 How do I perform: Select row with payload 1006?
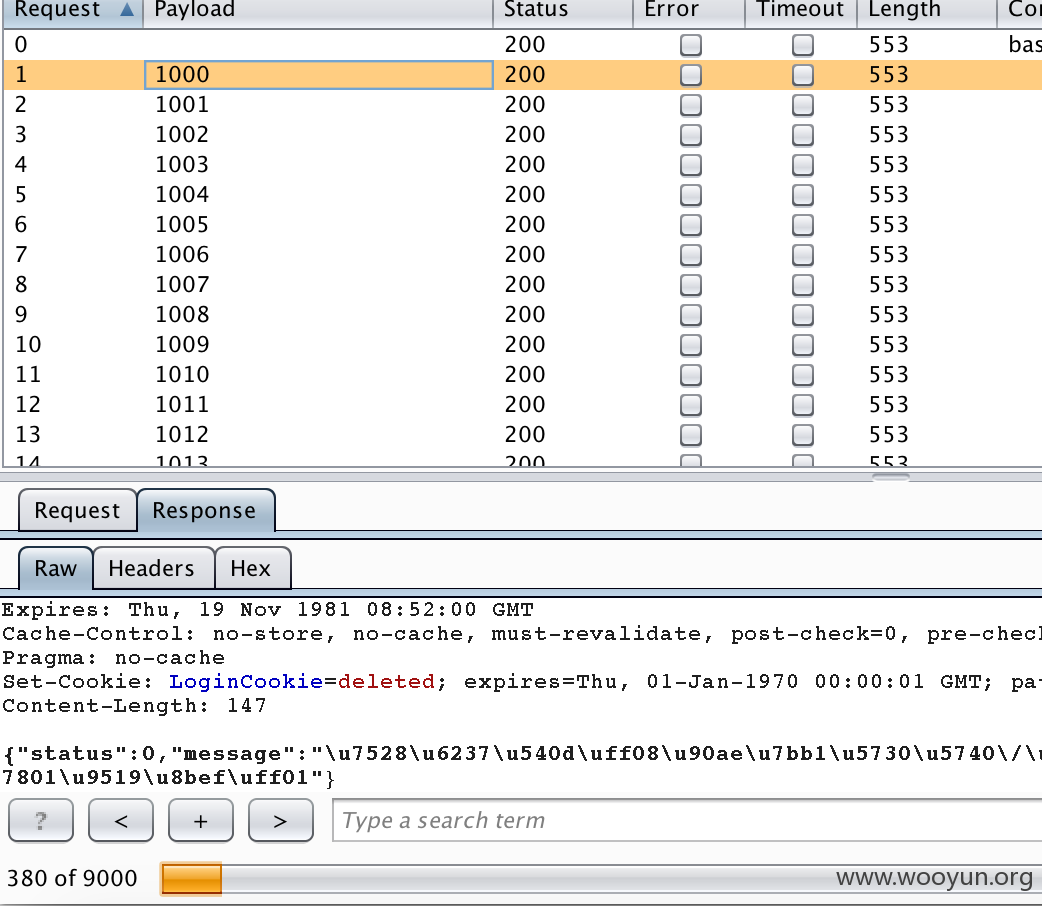522,254
